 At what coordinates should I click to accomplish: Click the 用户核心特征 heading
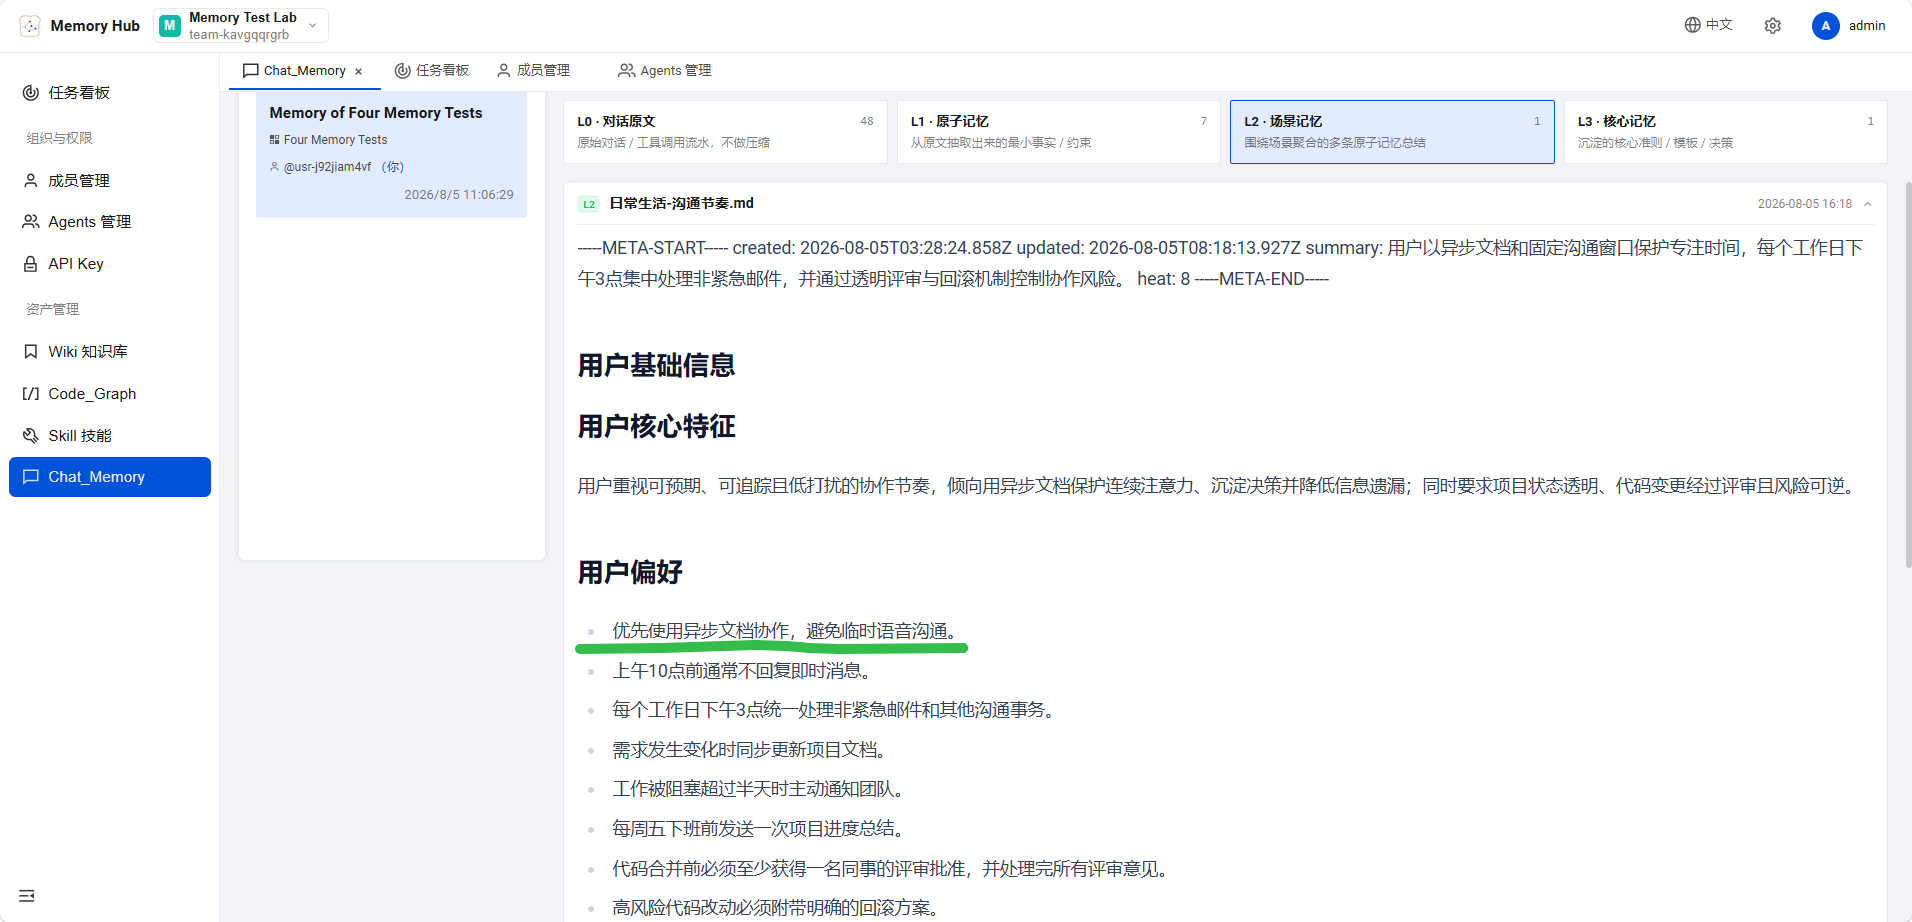pos(657,427)
